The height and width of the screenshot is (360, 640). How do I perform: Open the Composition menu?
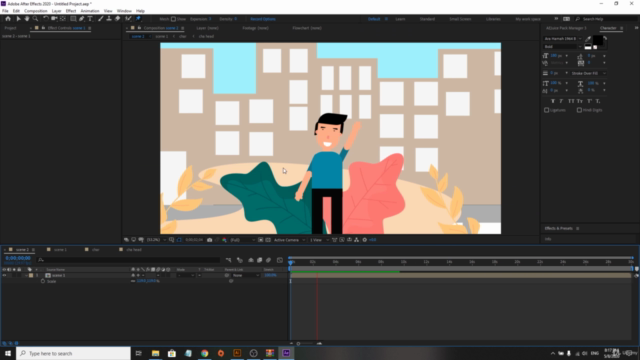point(36,11)
